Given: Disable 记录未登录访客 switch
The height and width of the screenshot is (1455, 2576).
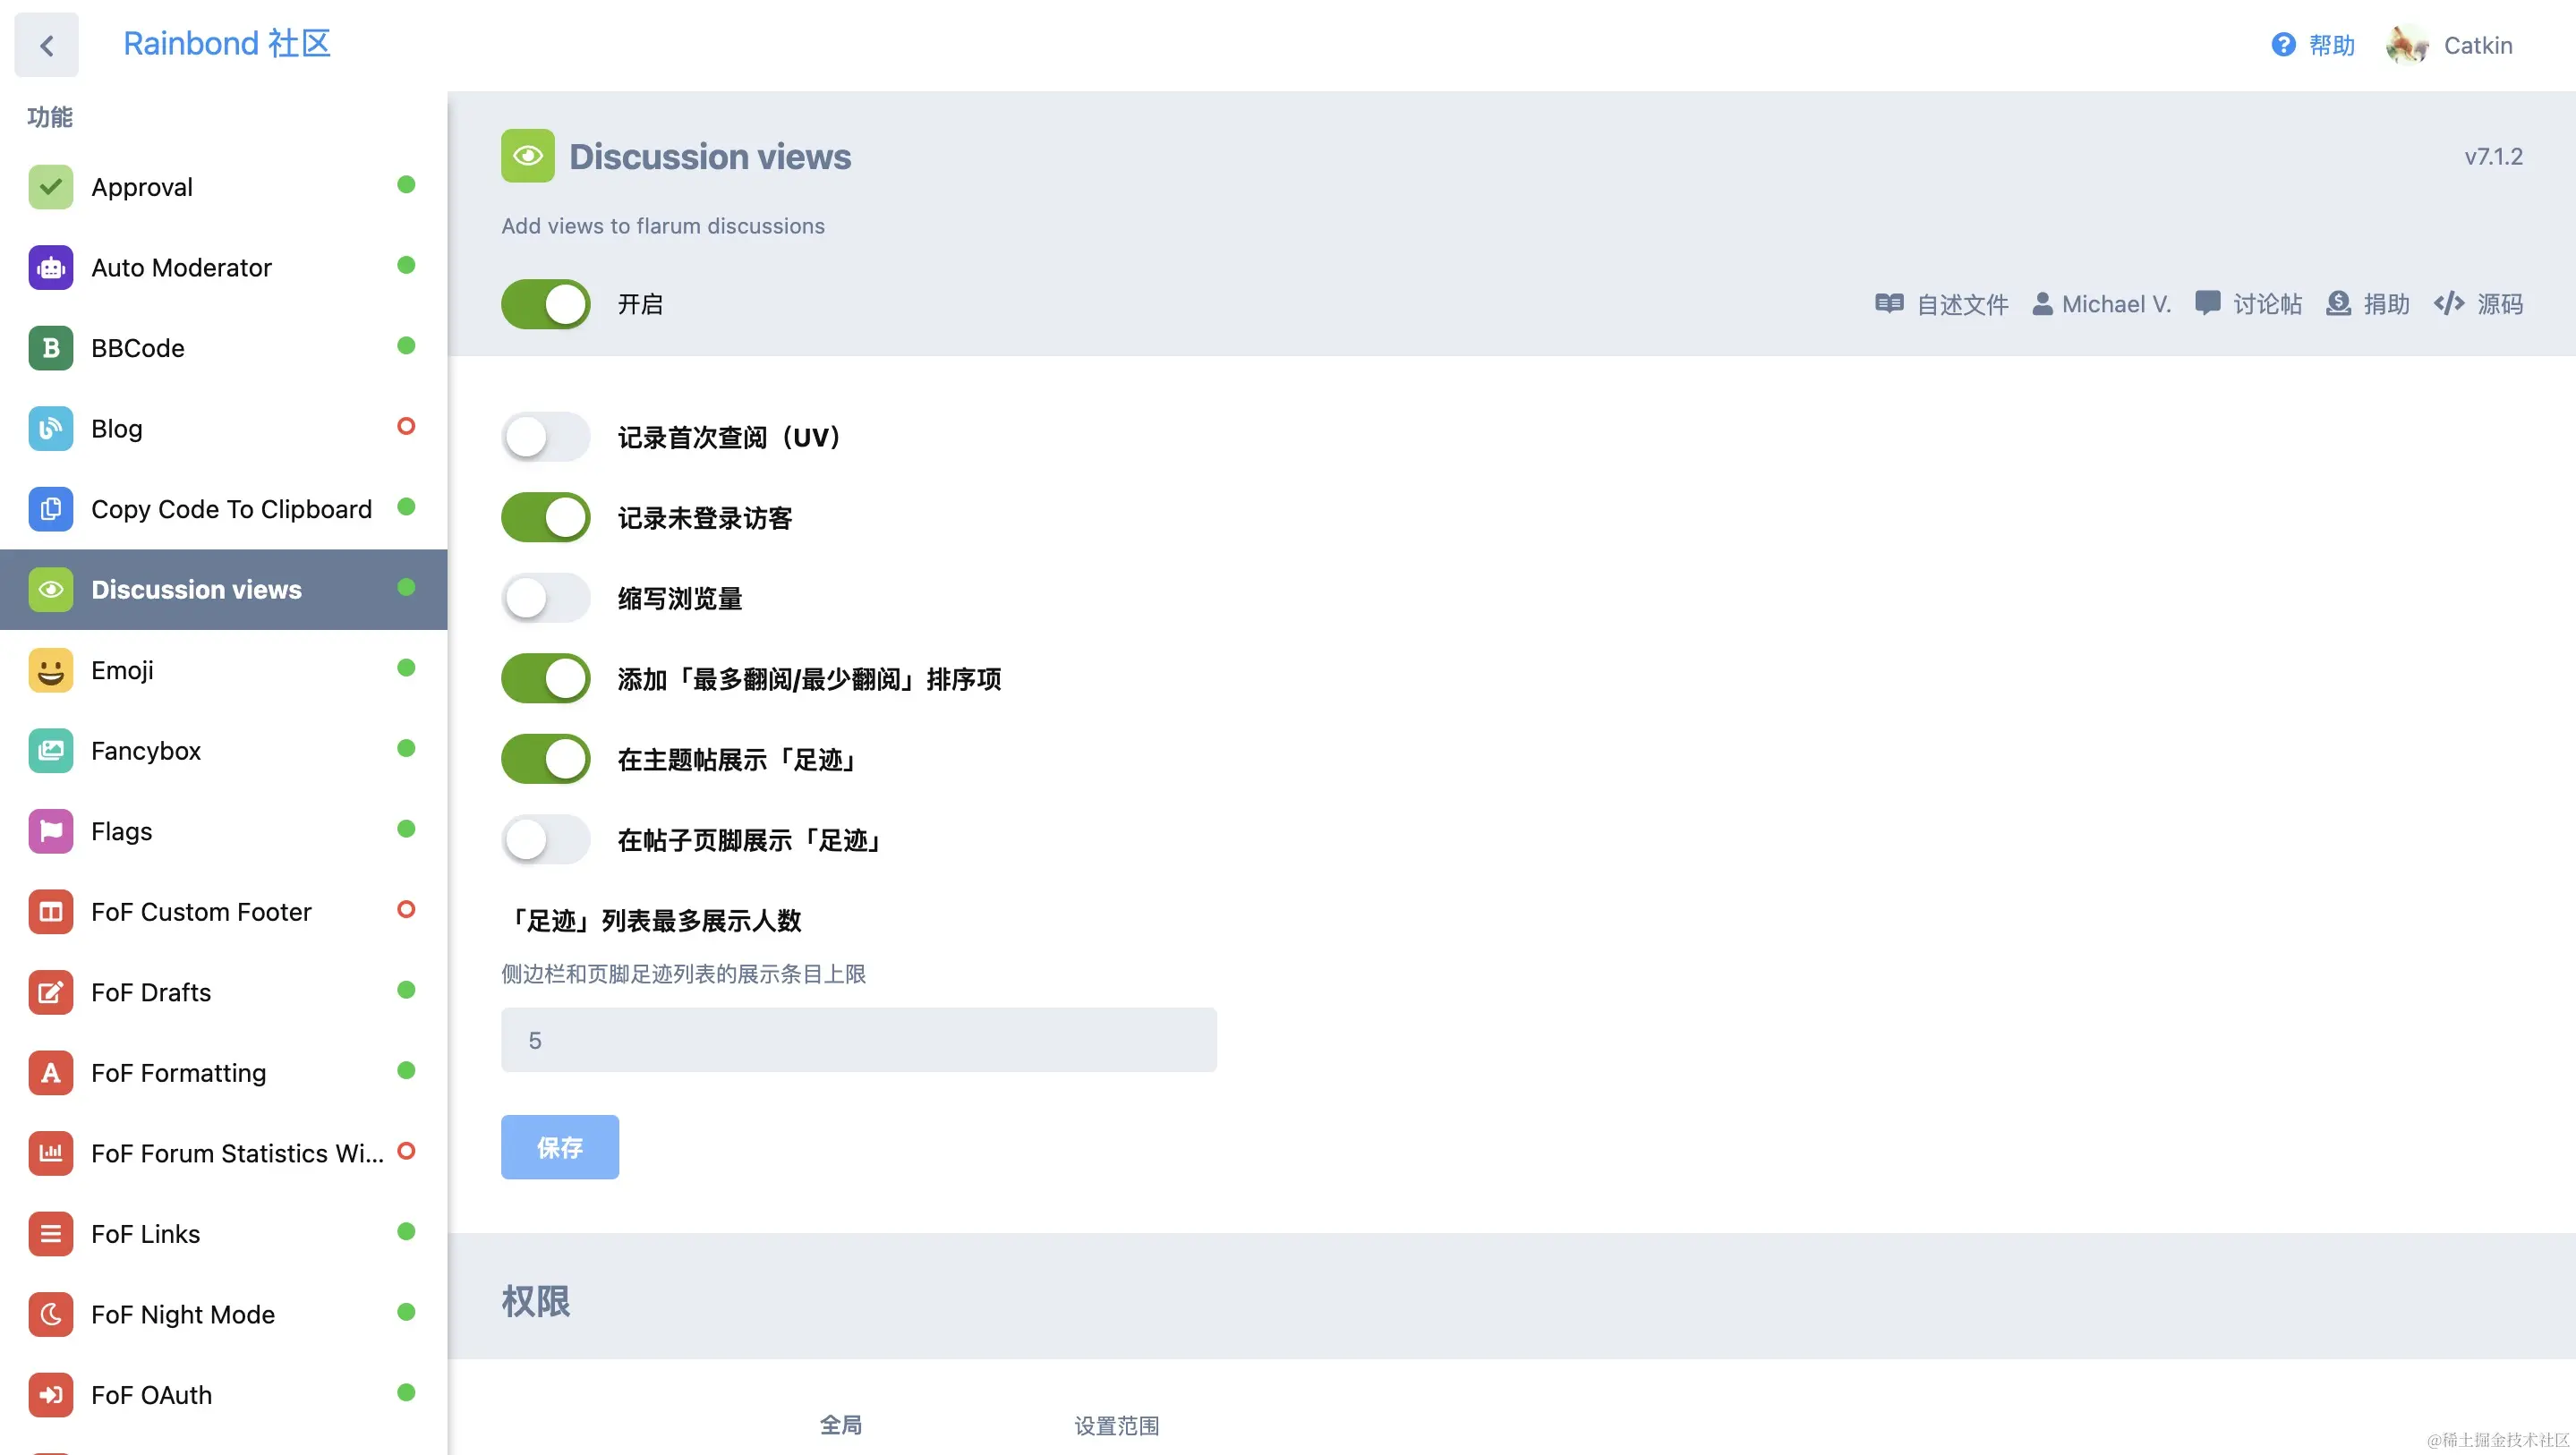Looking at the screenshot, I should [546, 518].
